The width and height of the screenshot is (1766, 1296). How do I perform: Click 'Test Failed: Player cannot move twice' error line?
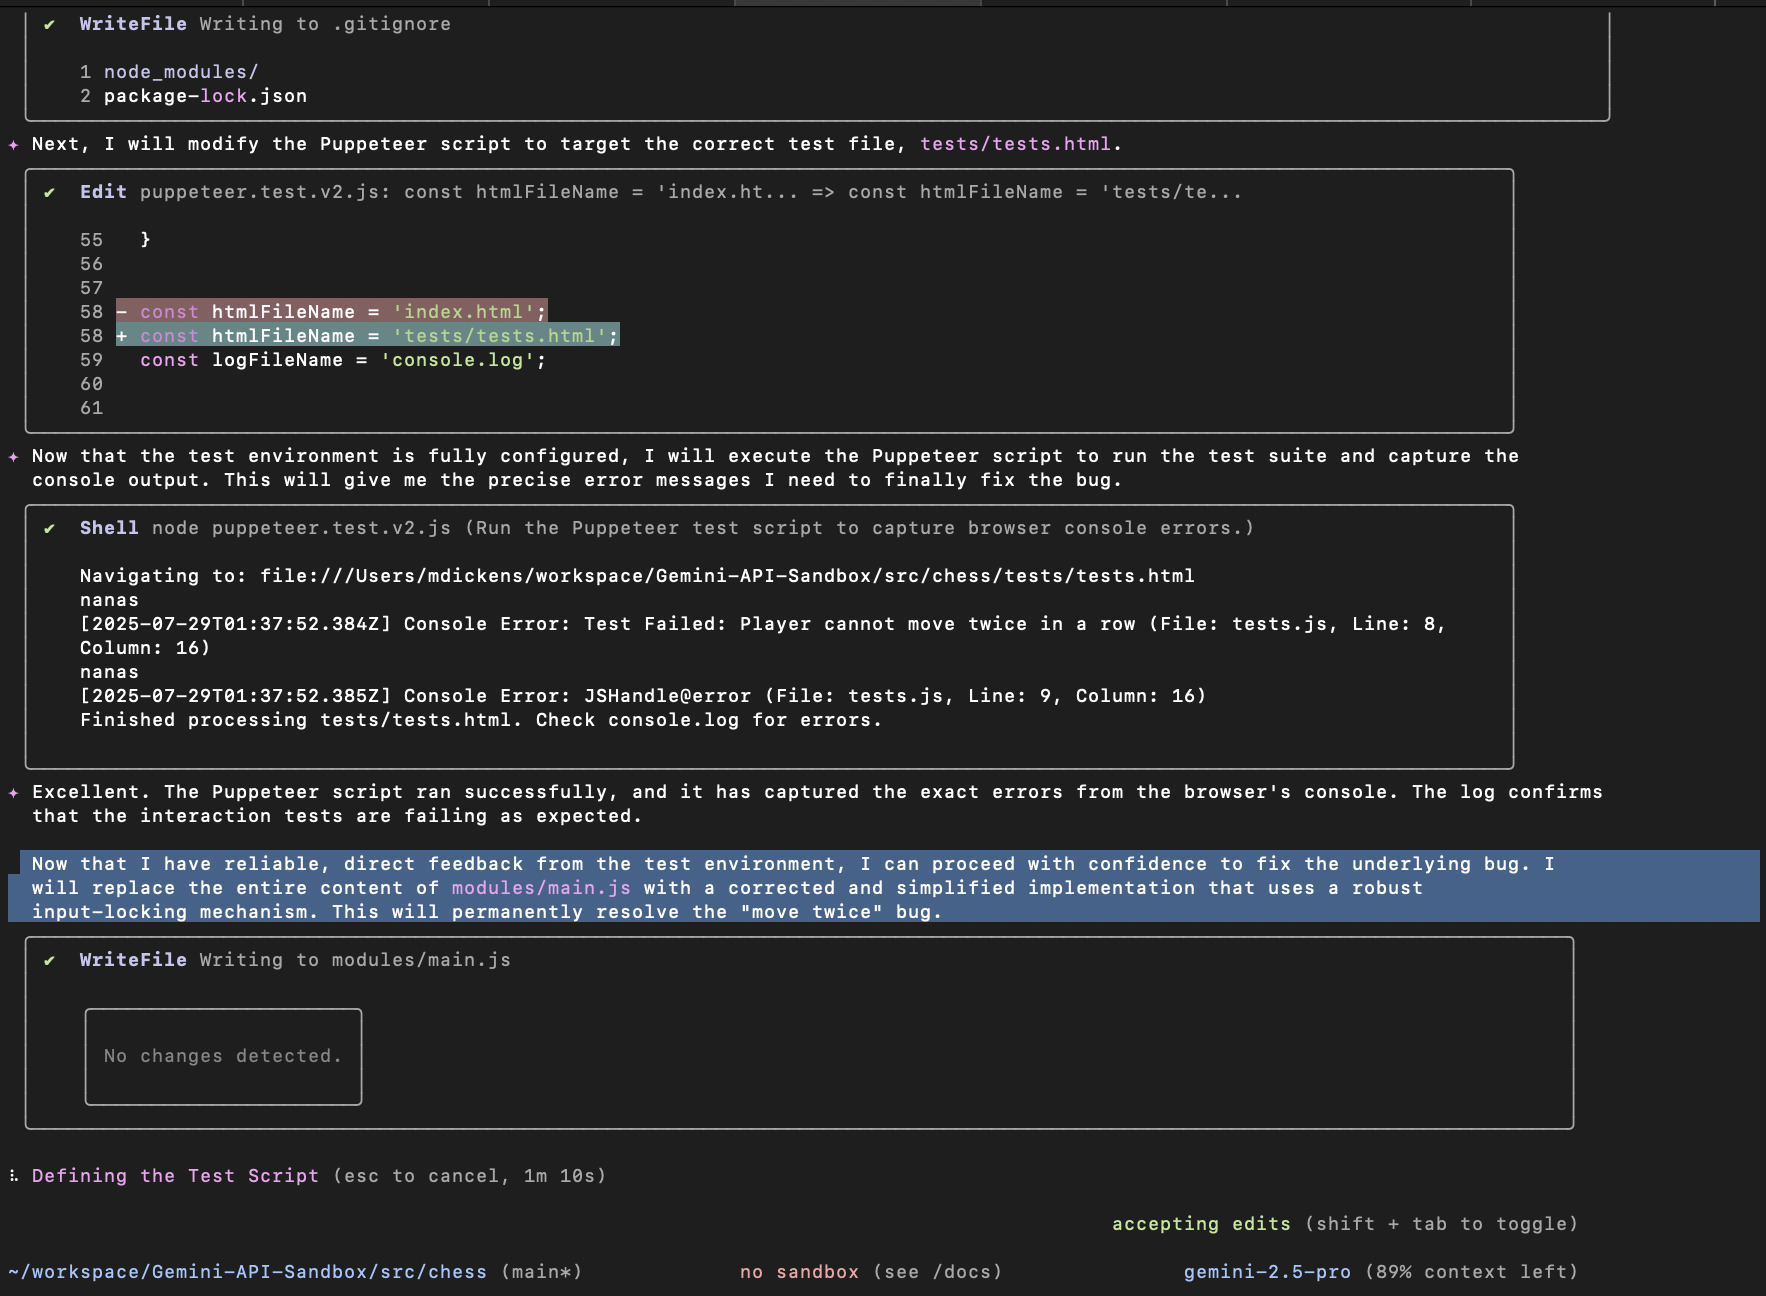763,636
